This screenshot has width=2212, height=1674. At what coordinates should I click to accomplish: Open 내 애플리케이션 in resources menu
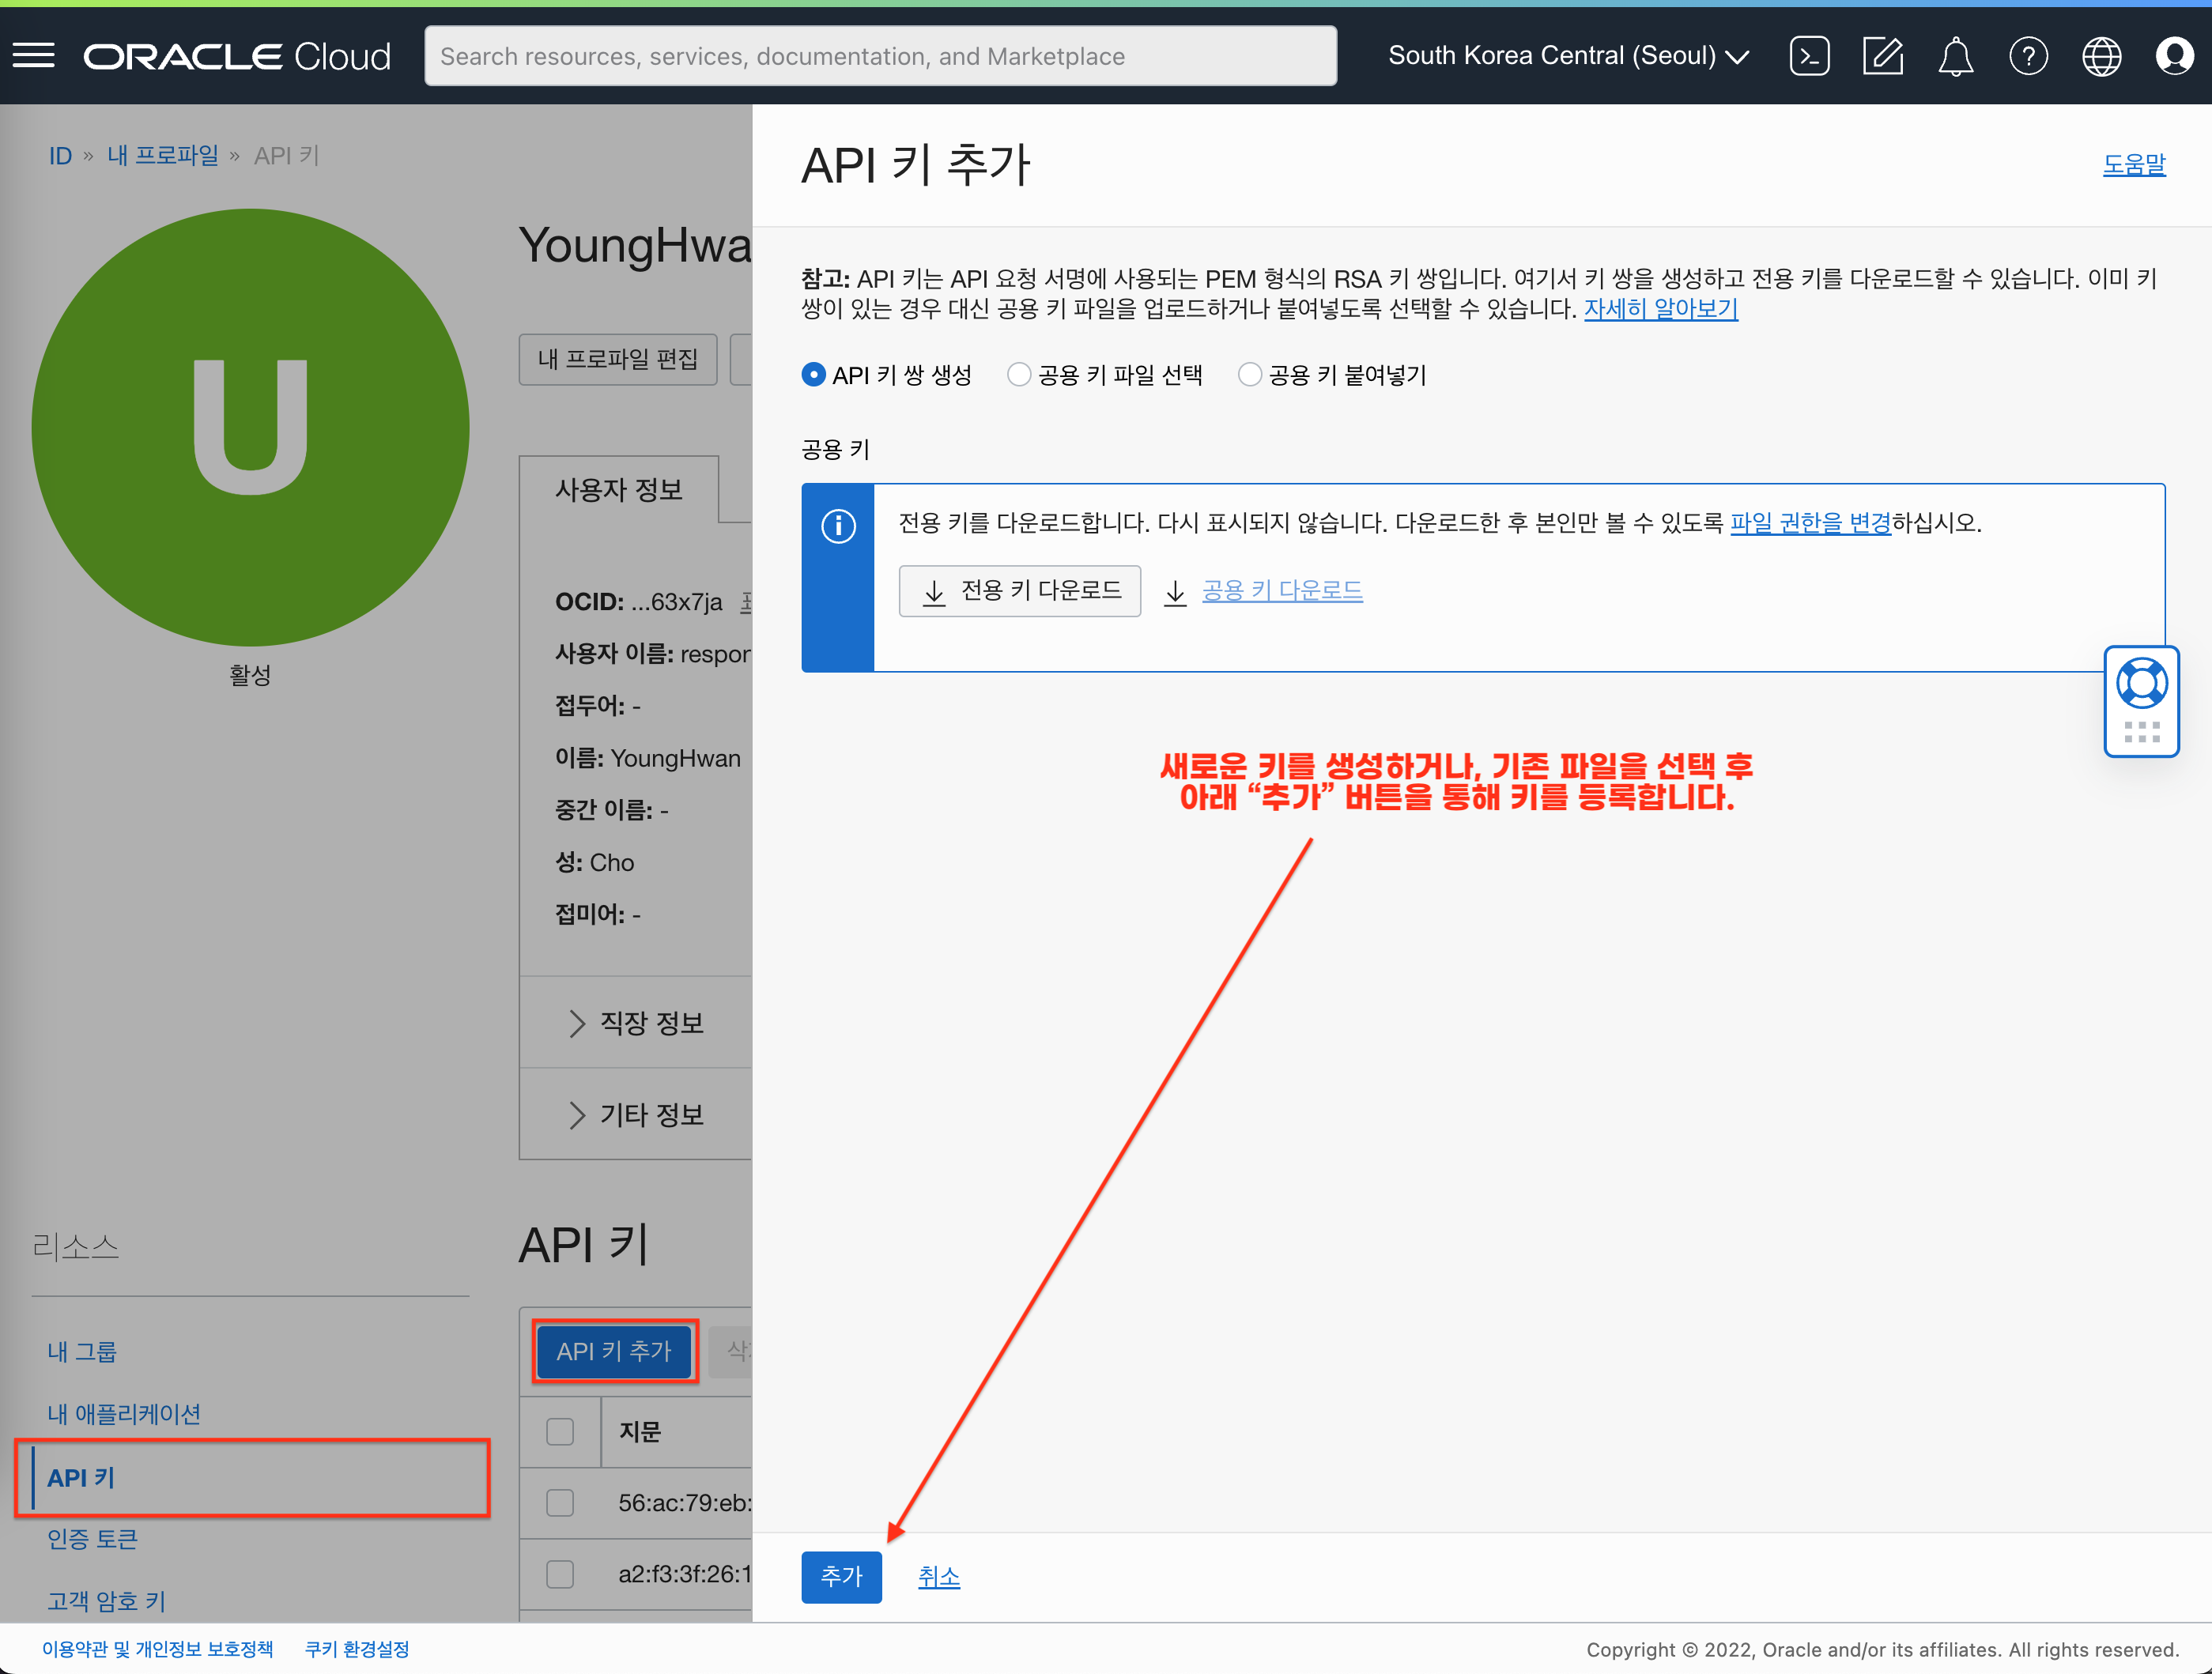tap(124, 1413)
